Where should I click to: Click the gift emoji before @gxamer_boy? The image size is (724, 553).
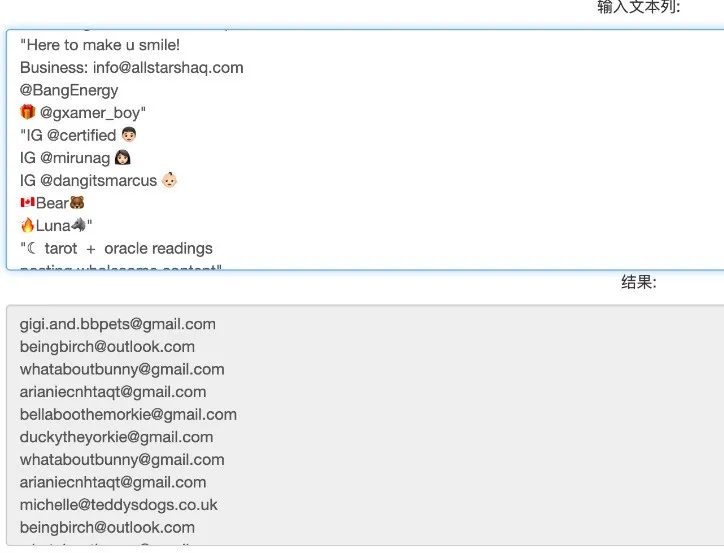[x=27, y=113]
